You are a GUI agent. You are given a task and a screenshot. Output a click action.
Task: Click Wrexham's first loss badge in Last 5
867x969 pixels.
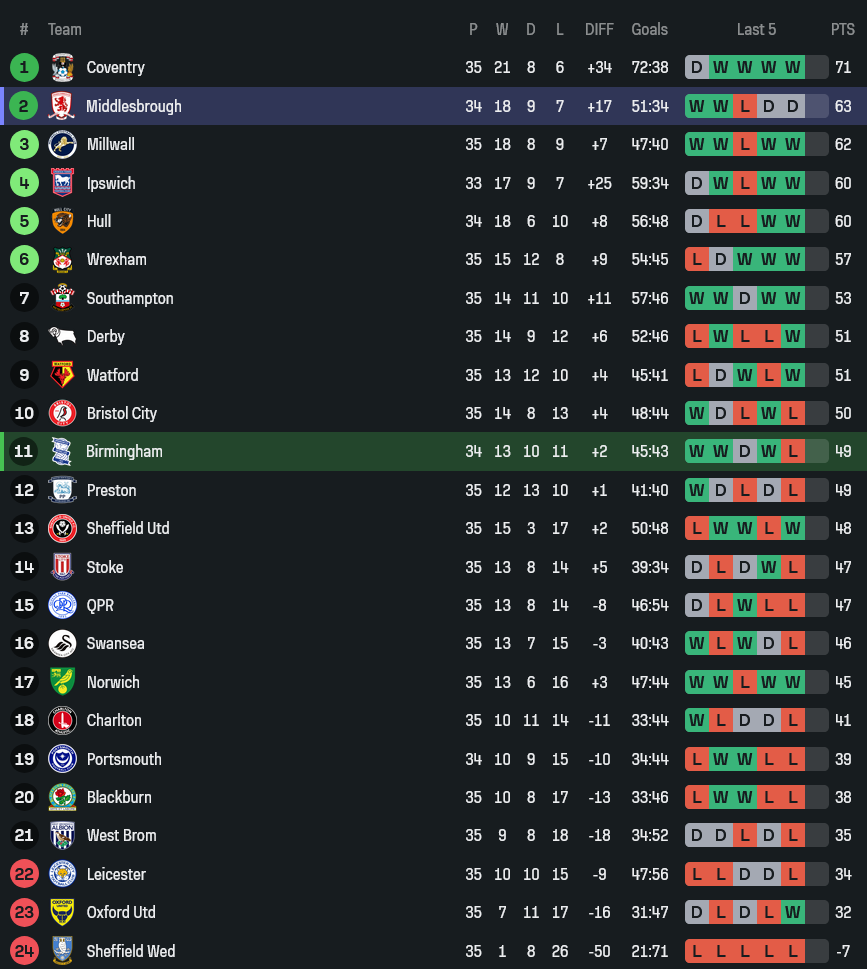pyautogui.click(x=696, y=260)
